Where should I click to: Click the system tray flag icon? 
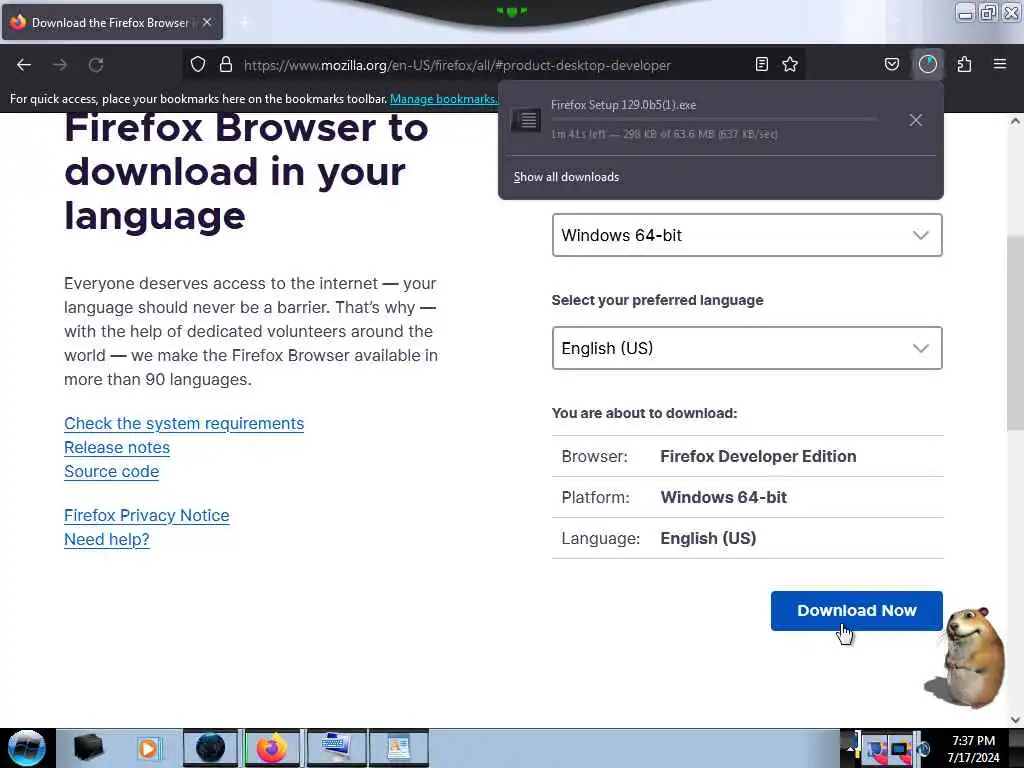(875, 749)
